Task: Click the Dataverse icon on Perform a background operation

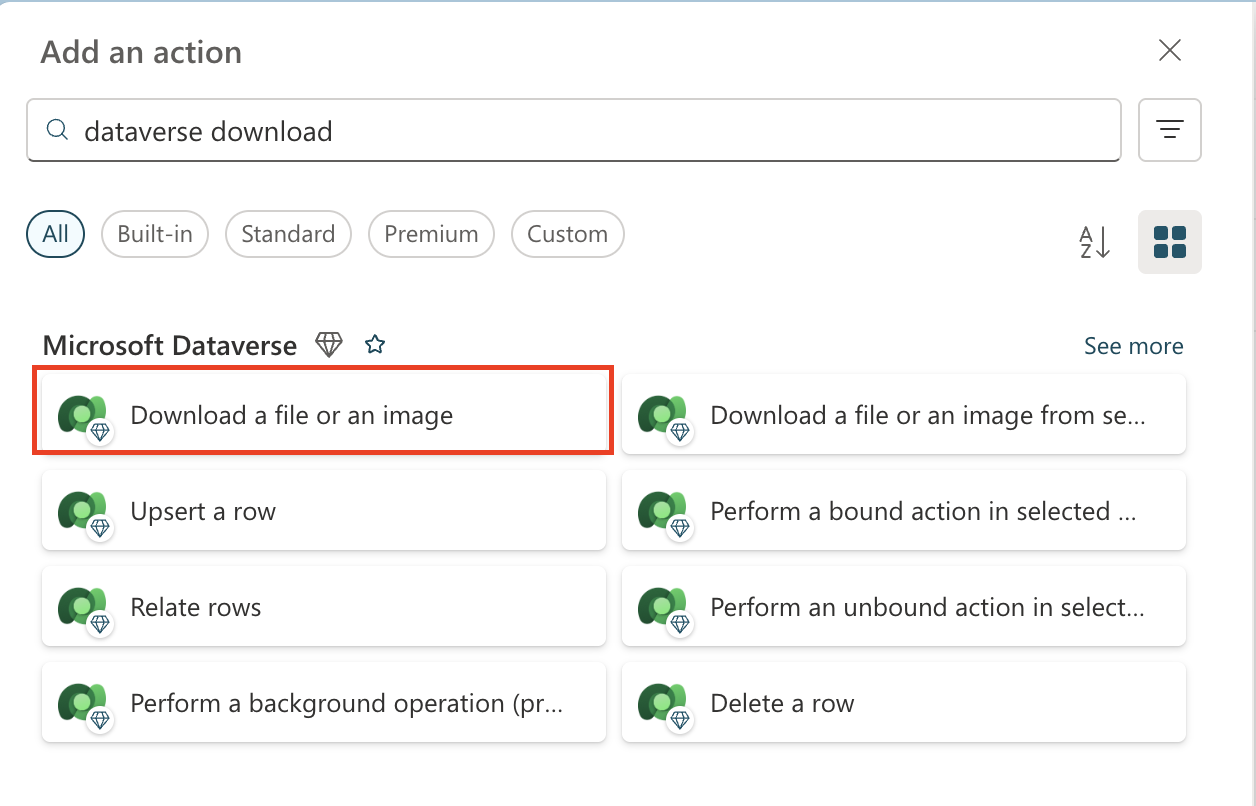Action: 83,702
